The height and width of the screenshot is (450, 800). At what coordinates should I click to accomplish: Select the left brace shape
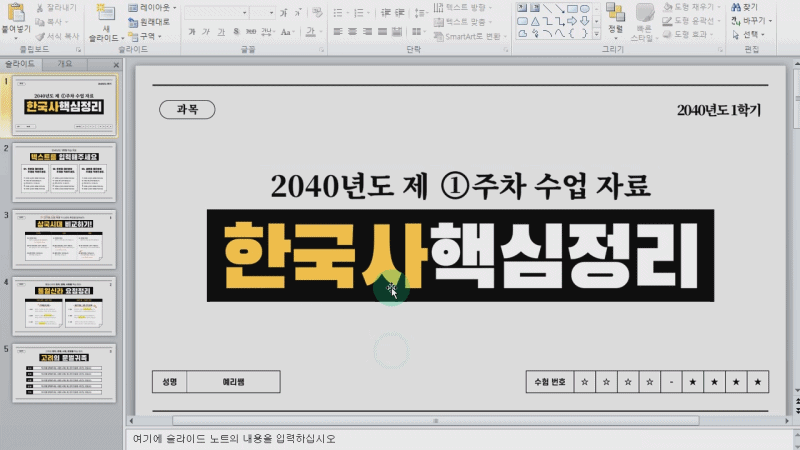(x=572, y=34)
